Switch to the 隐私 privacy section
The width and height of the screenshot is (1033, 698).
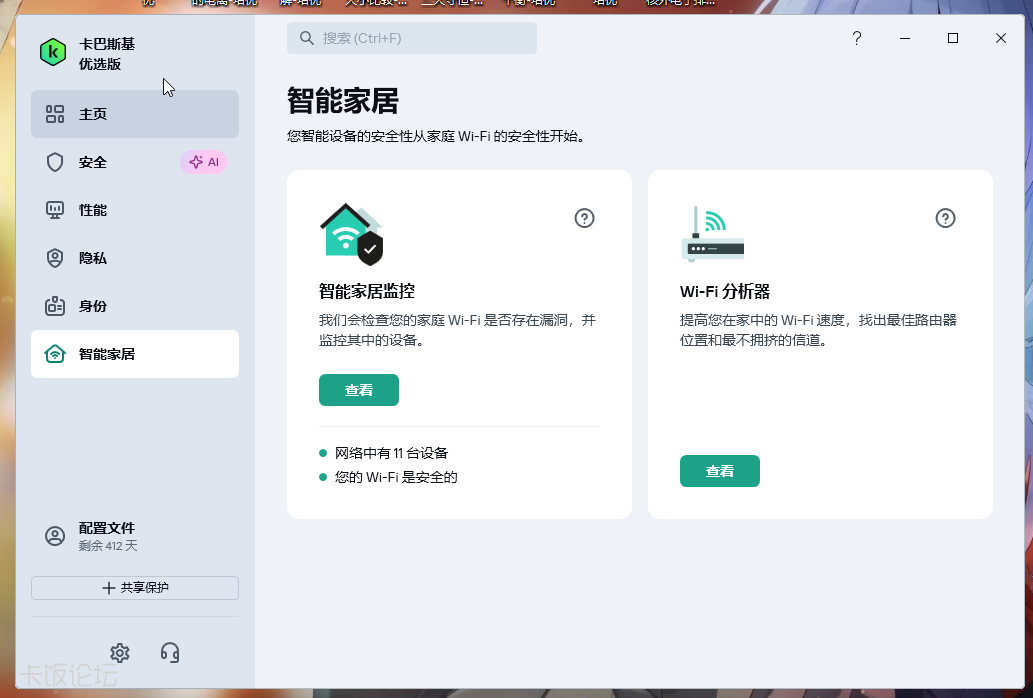(x=134, y=258)
